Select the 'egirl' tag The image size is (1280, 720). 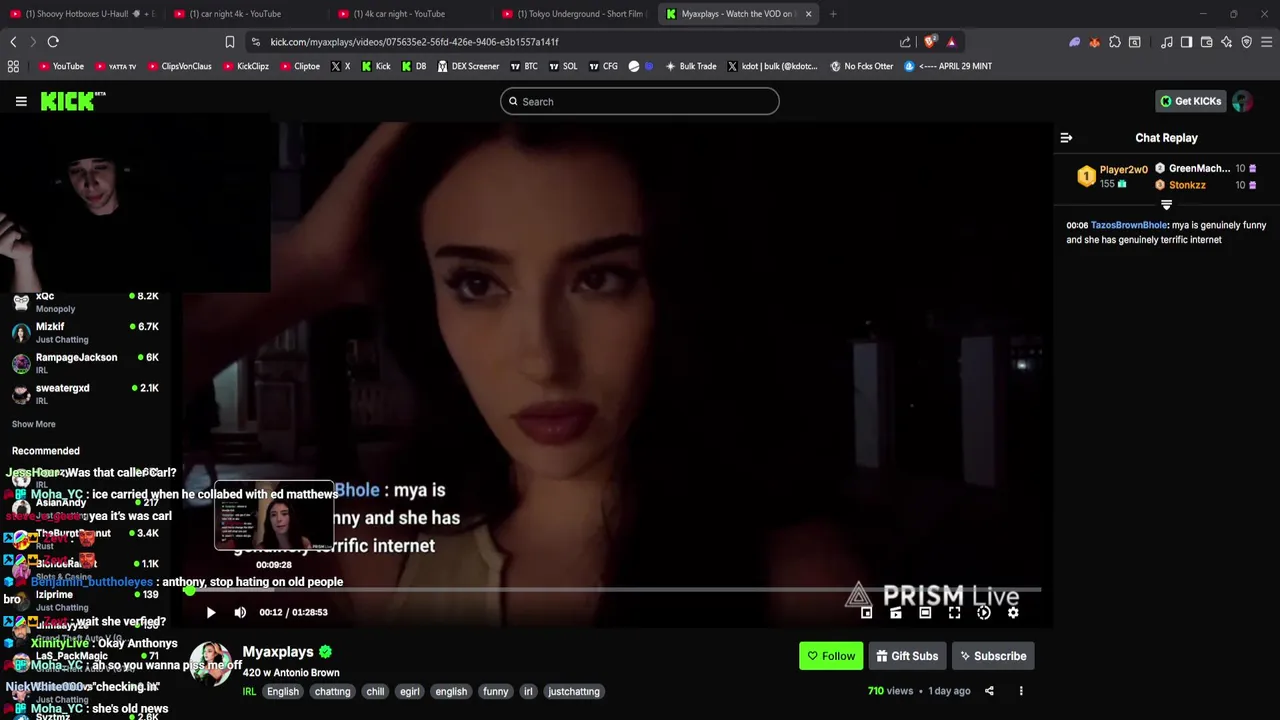pyautogui.click(x=410, y=691)
